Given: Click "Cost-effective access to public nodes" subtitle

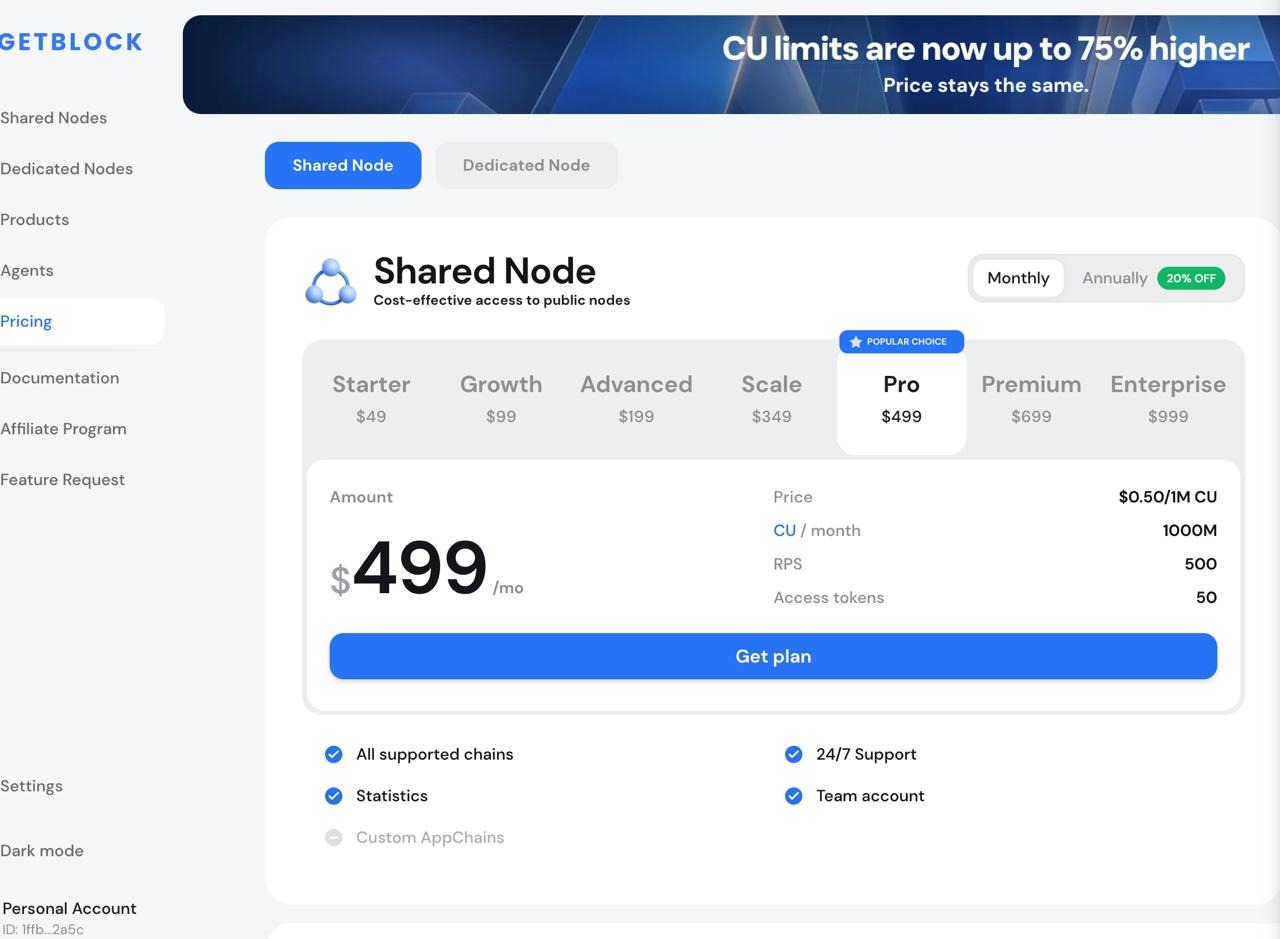Looking at the screenshot, I should point(502,300).
